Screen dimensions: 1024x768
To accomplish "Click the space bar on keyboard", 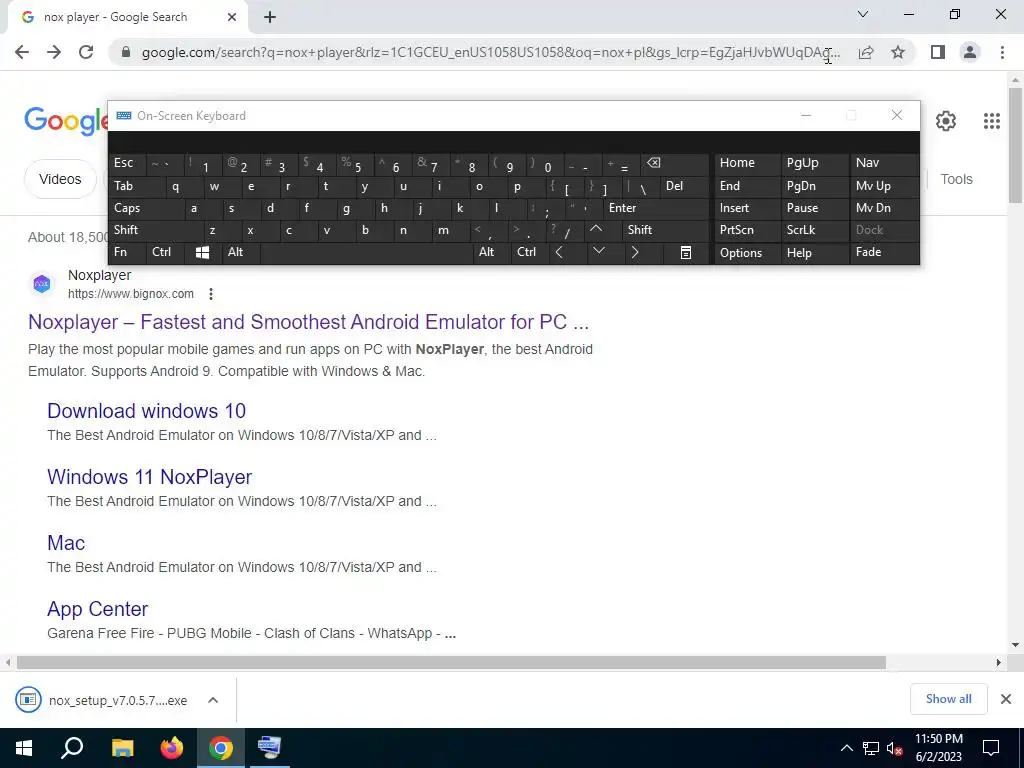I will 367,253.
